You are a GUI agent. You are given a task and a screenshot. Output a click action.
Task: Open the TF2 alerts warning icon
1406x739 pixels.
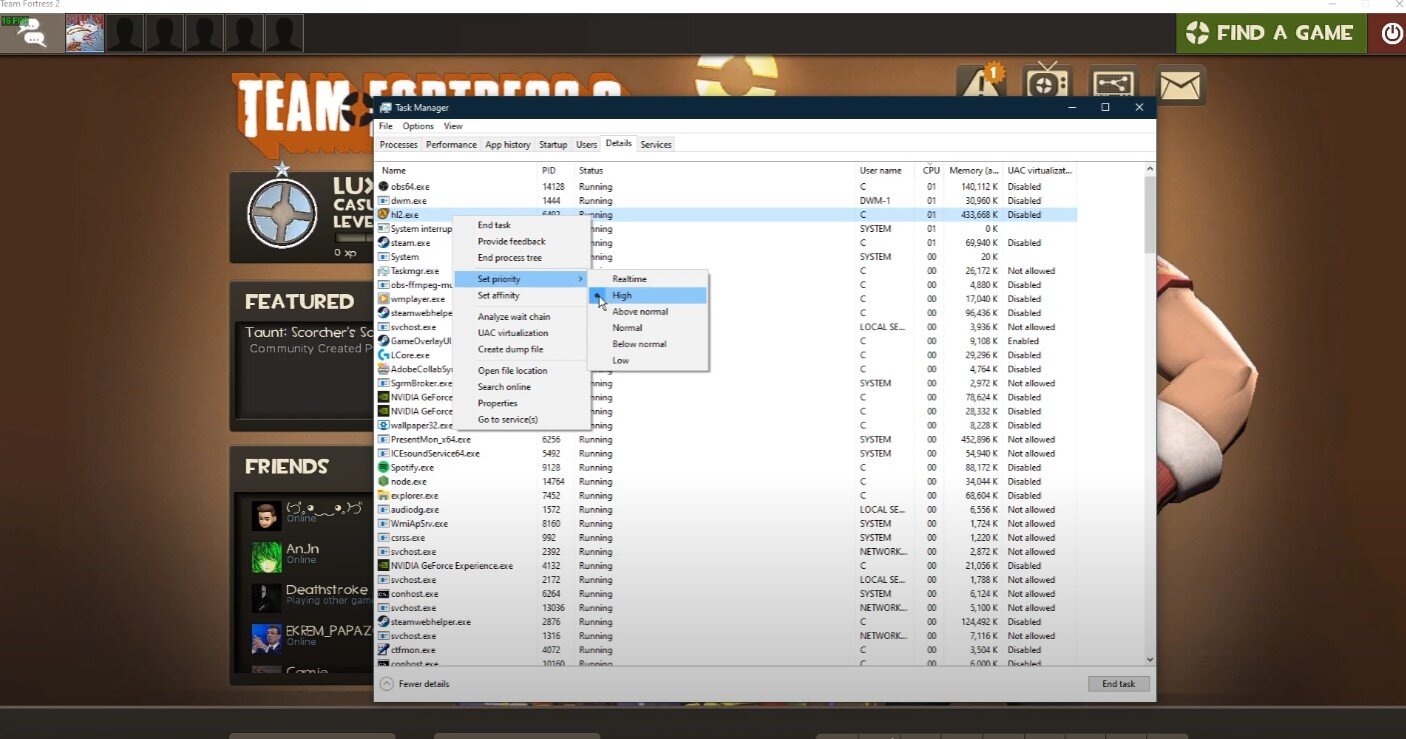pos(979,85)
